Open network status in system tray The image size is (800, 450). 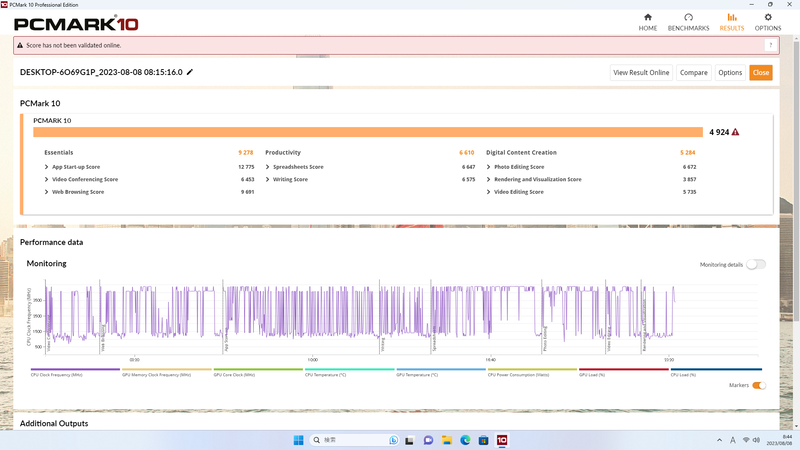click(746, 440)
